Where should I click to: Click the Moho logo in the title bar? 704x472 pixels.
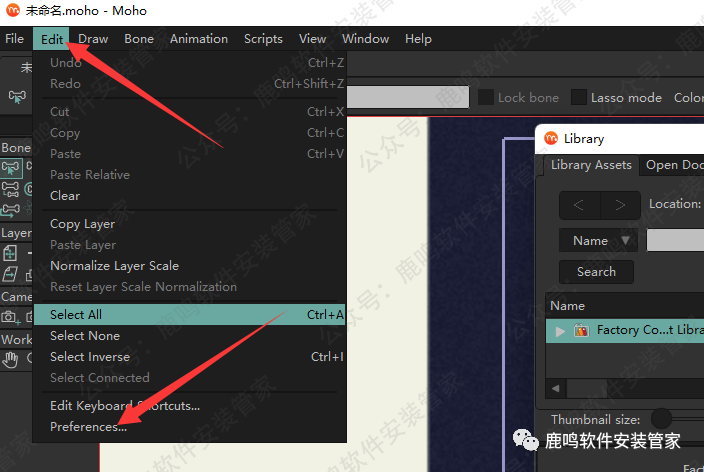(13, 10)
